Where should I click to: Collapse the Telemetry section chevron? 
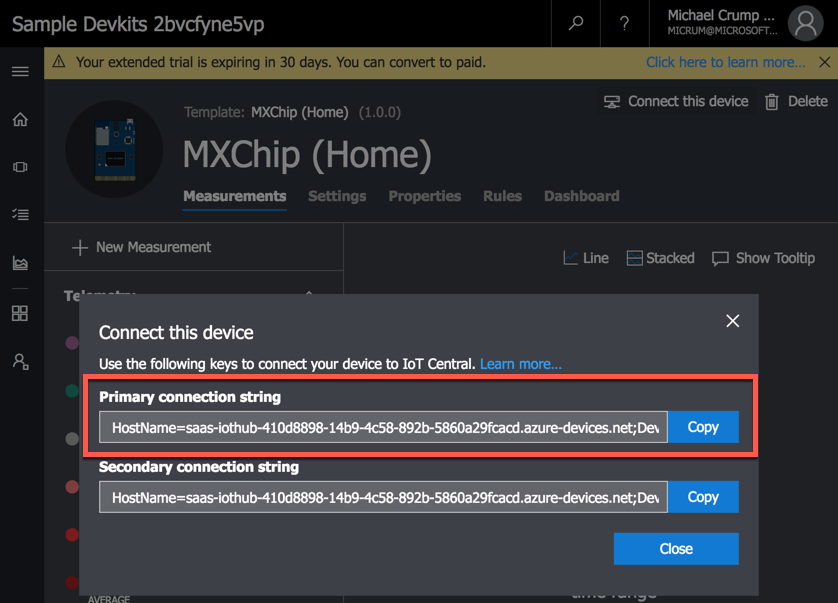pyautogui.click(x=309, y=293)
